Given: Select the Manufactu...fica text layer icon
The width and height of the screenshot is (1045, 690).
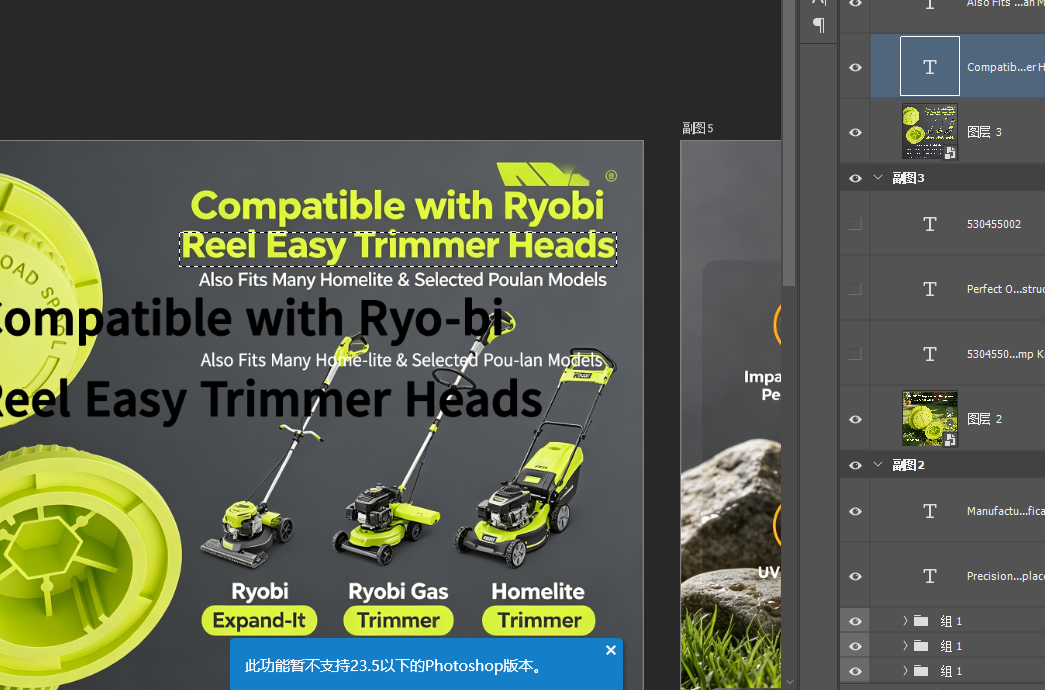Looking at the screenshot, I should (x=930, y=511).
